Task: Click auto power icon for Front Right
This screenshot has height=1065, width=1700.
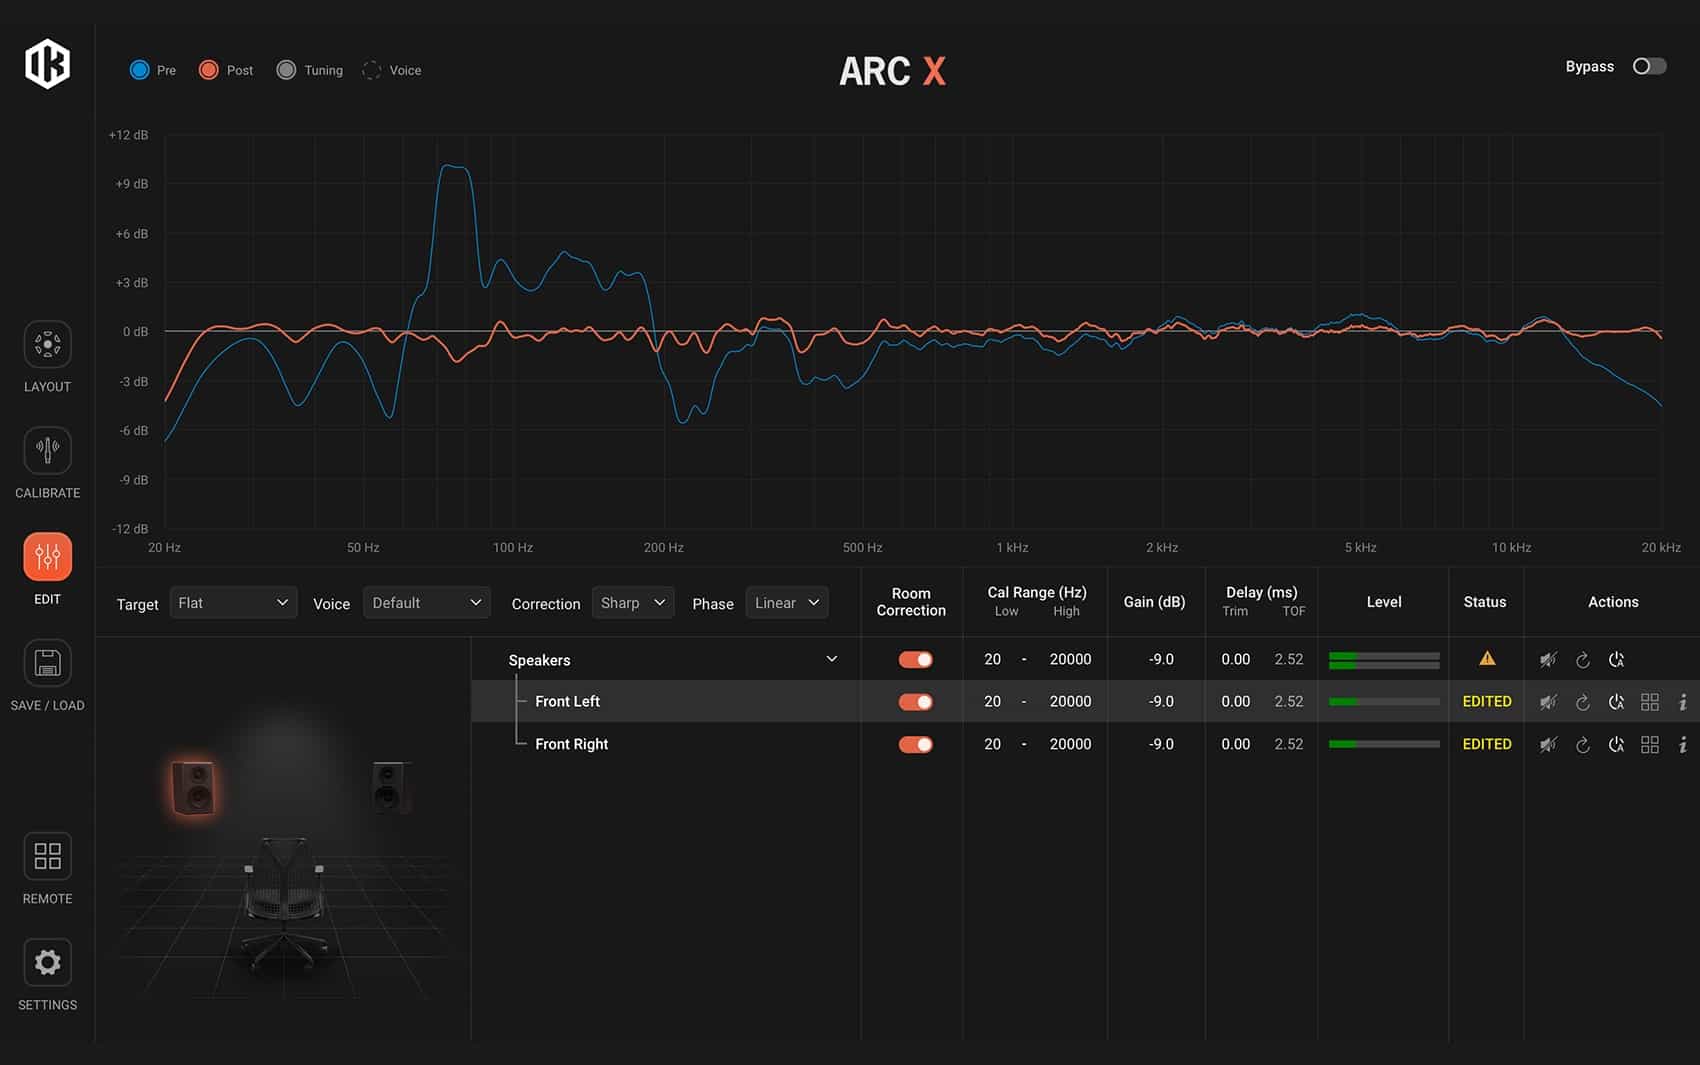Action: (1616, 744)
